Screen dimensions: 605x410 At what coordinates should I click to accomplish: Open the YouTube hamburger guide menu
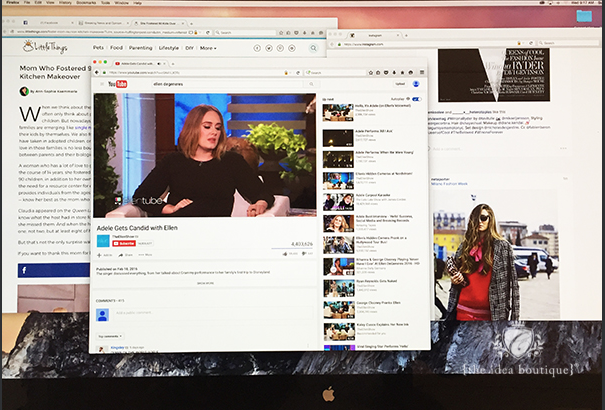pos(102,84)
